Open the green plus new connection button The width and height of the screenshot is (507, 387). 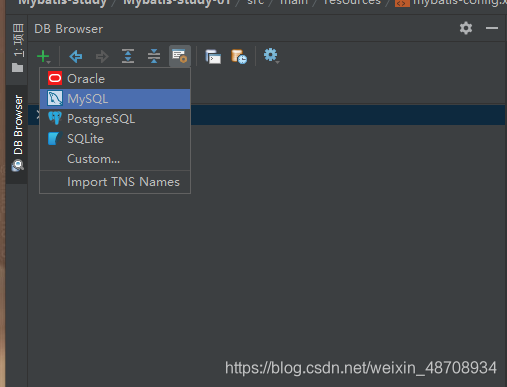pyautogui.click(x=44, y=56)
